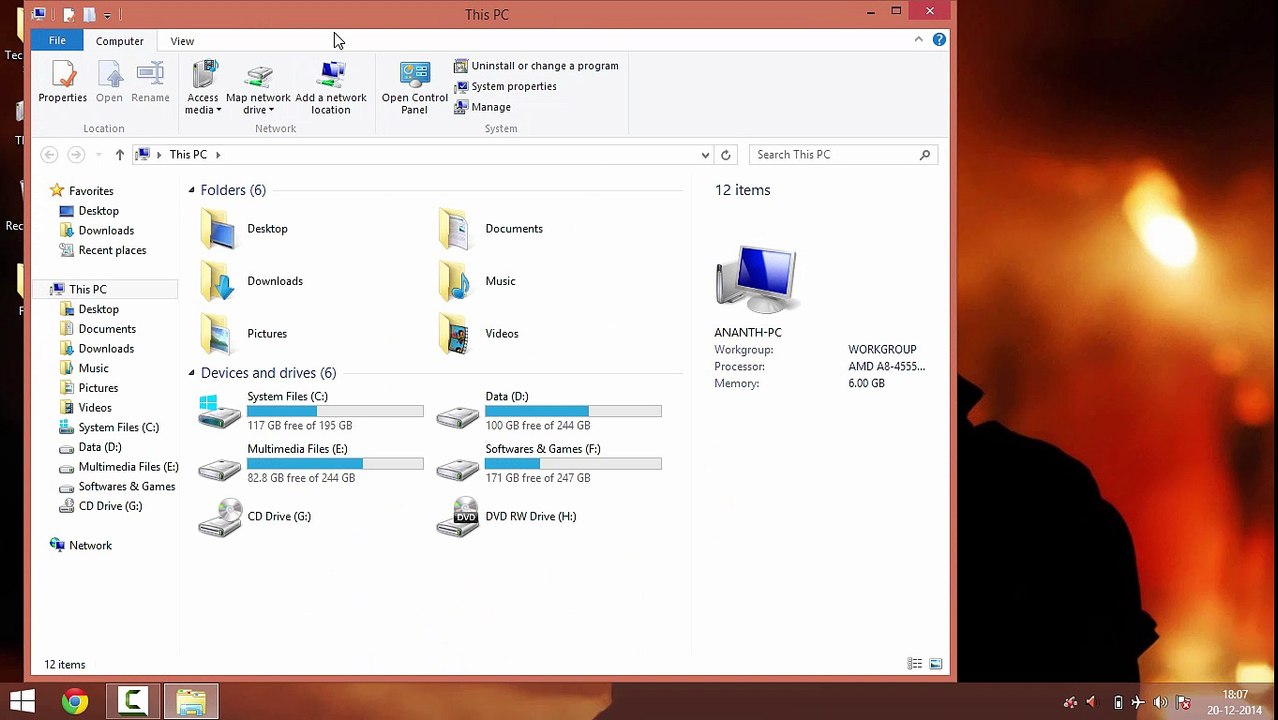Image resolution: width=1278 pixels, height=720 pixels.
Task: Switch to details view in the status bar
Action: [915, 664]
